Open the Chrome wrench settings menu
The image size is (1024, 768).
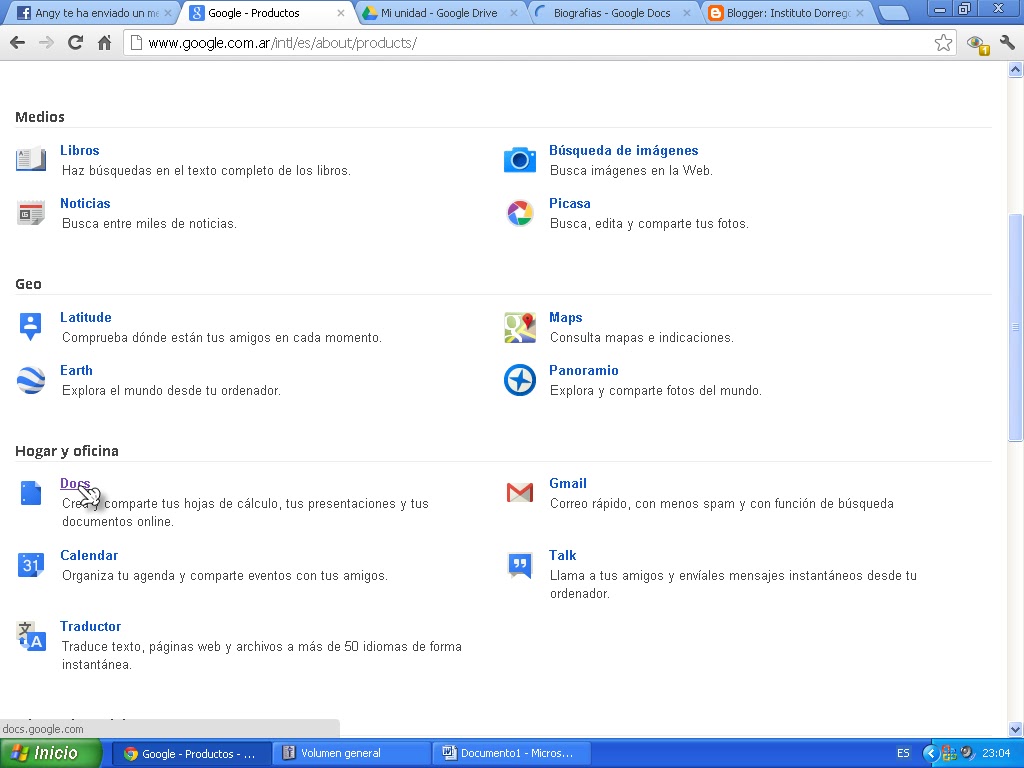[x=1007, y=43]
